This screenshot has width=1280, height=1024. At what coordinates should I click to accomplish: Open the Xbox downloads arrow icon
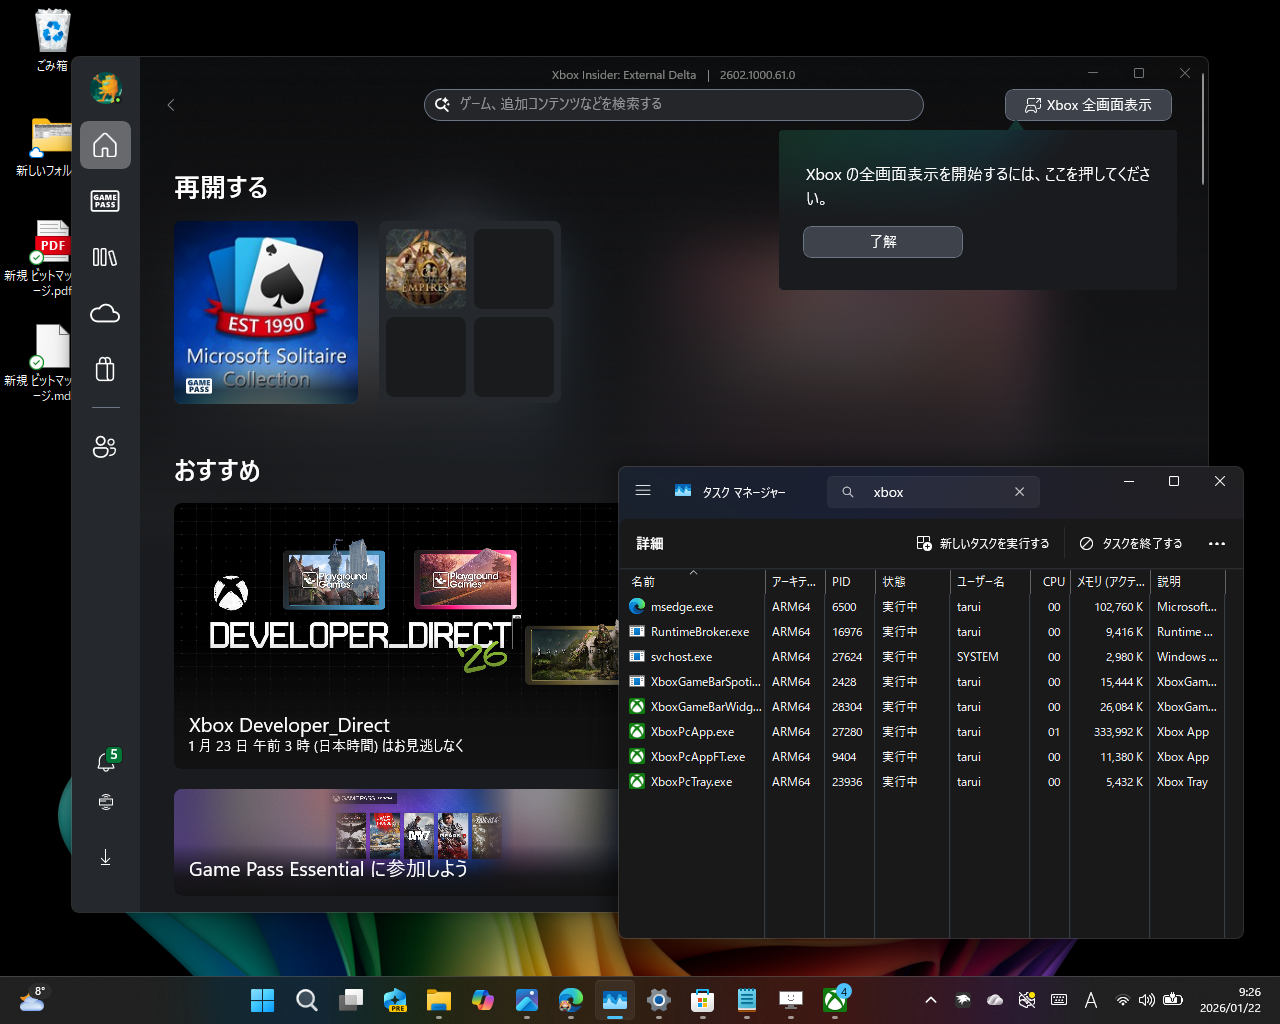106,857
